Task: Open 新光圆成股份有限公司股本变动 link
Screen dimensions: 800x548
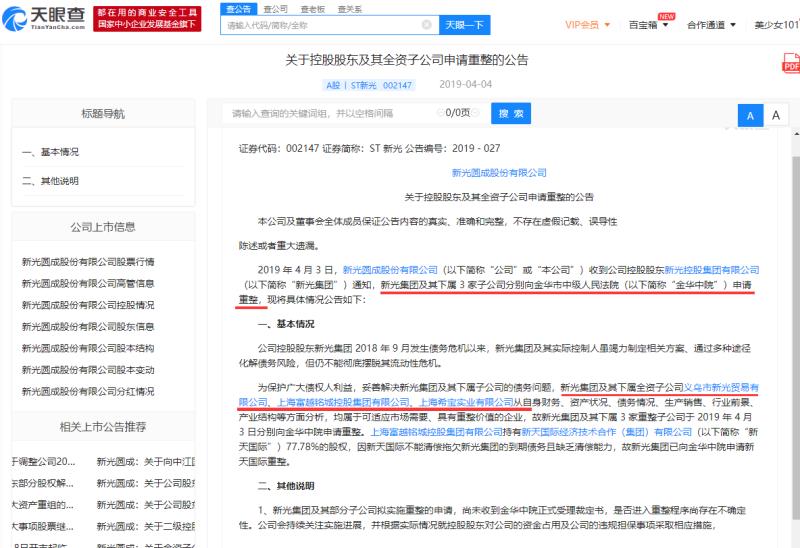Action: tap(88, 370)
